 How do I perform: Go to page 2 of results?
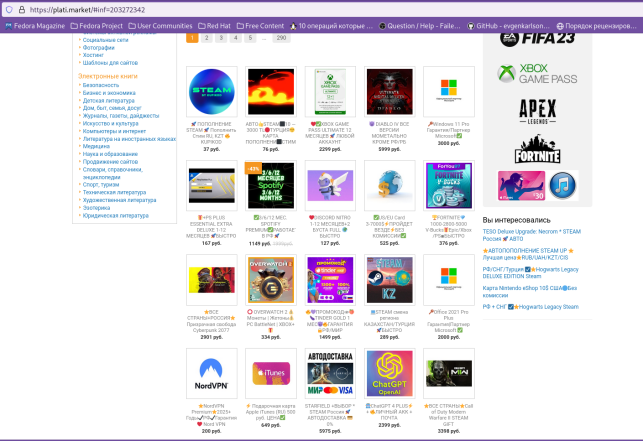click(207, 38)
